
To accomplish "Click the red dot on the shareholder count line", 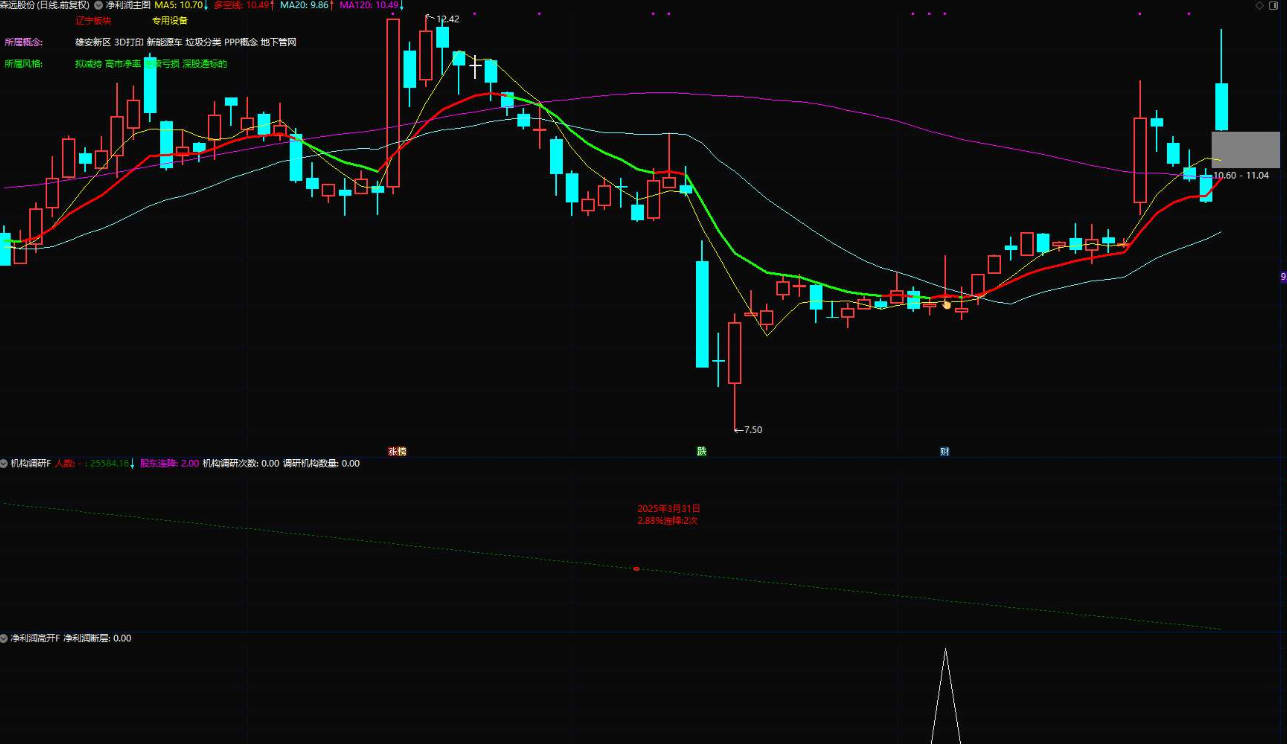I will pos(637,569).
